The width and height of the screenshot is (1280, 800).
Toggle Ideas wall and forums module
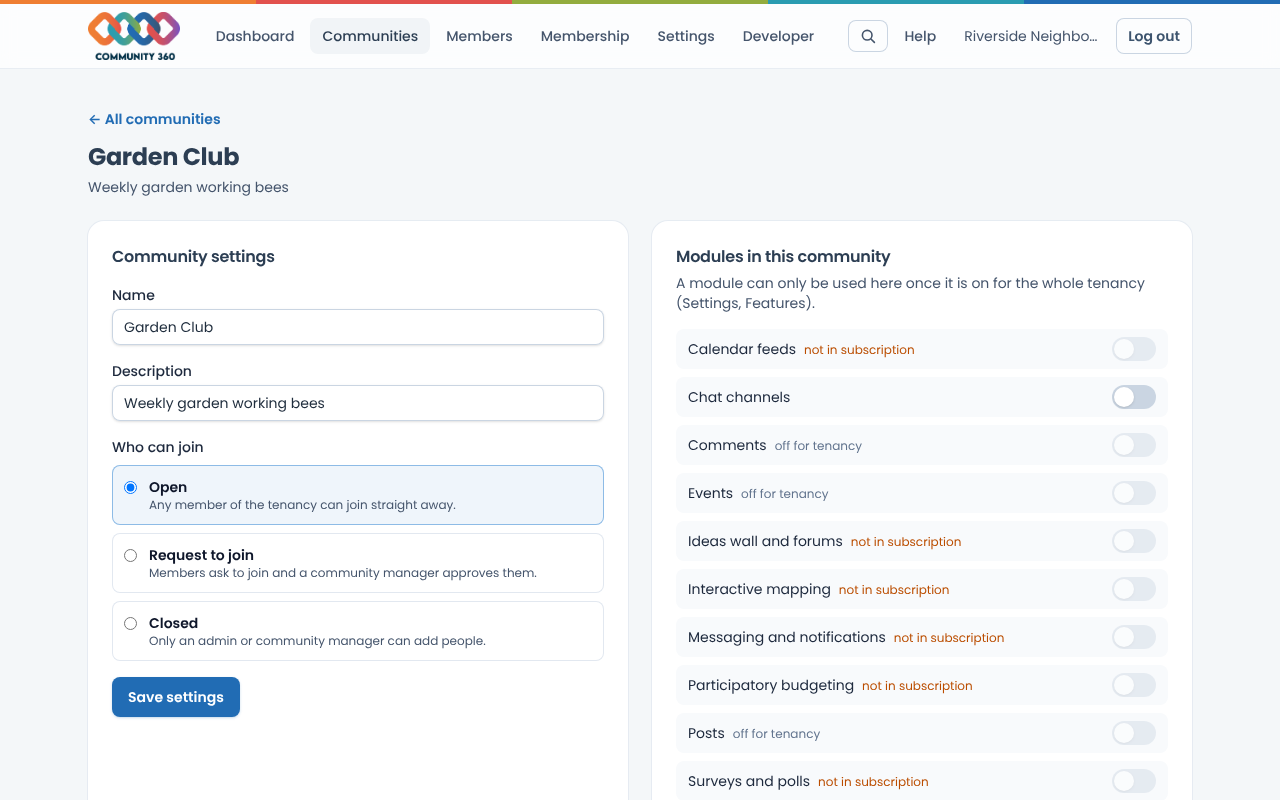[1134, 541]
